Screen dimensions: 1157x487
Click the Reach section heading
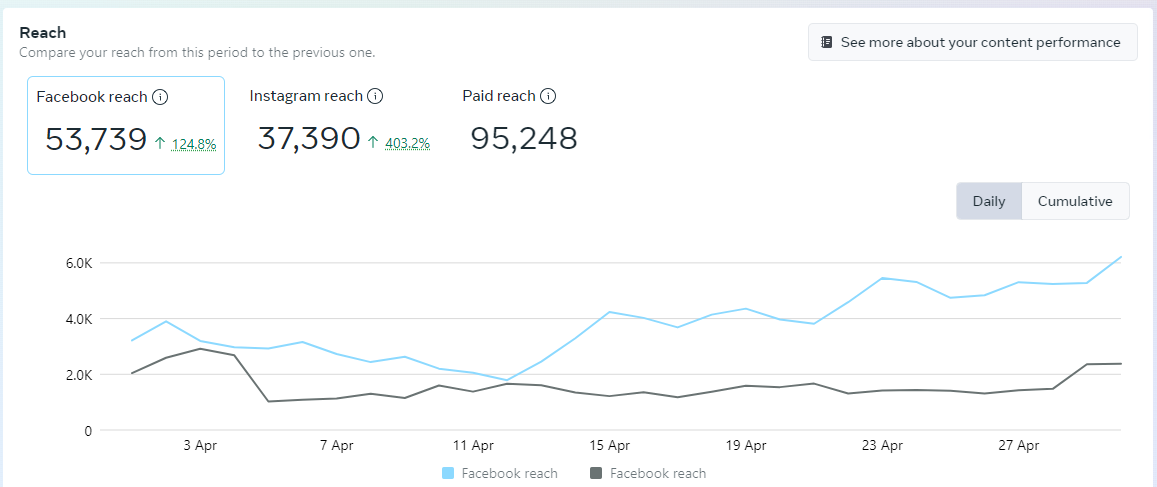[x=43, y=33]
